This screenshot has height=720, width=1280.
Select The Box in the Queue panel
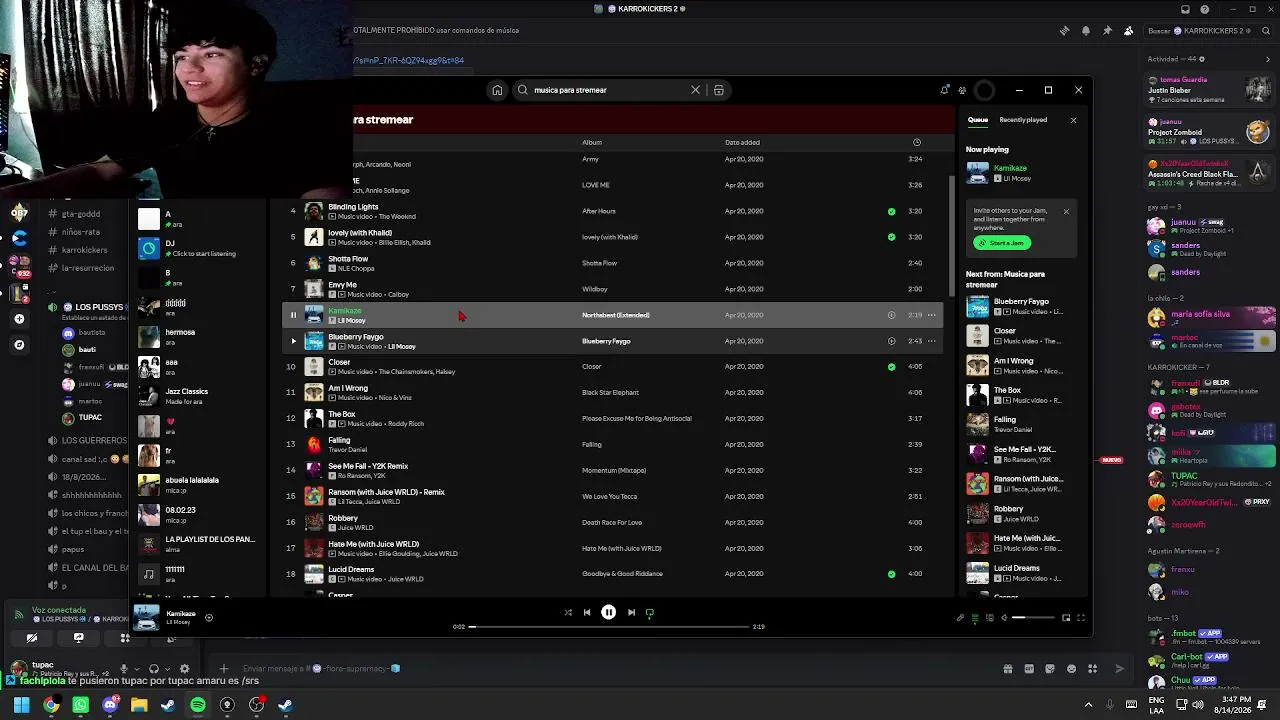[1020, 395]
